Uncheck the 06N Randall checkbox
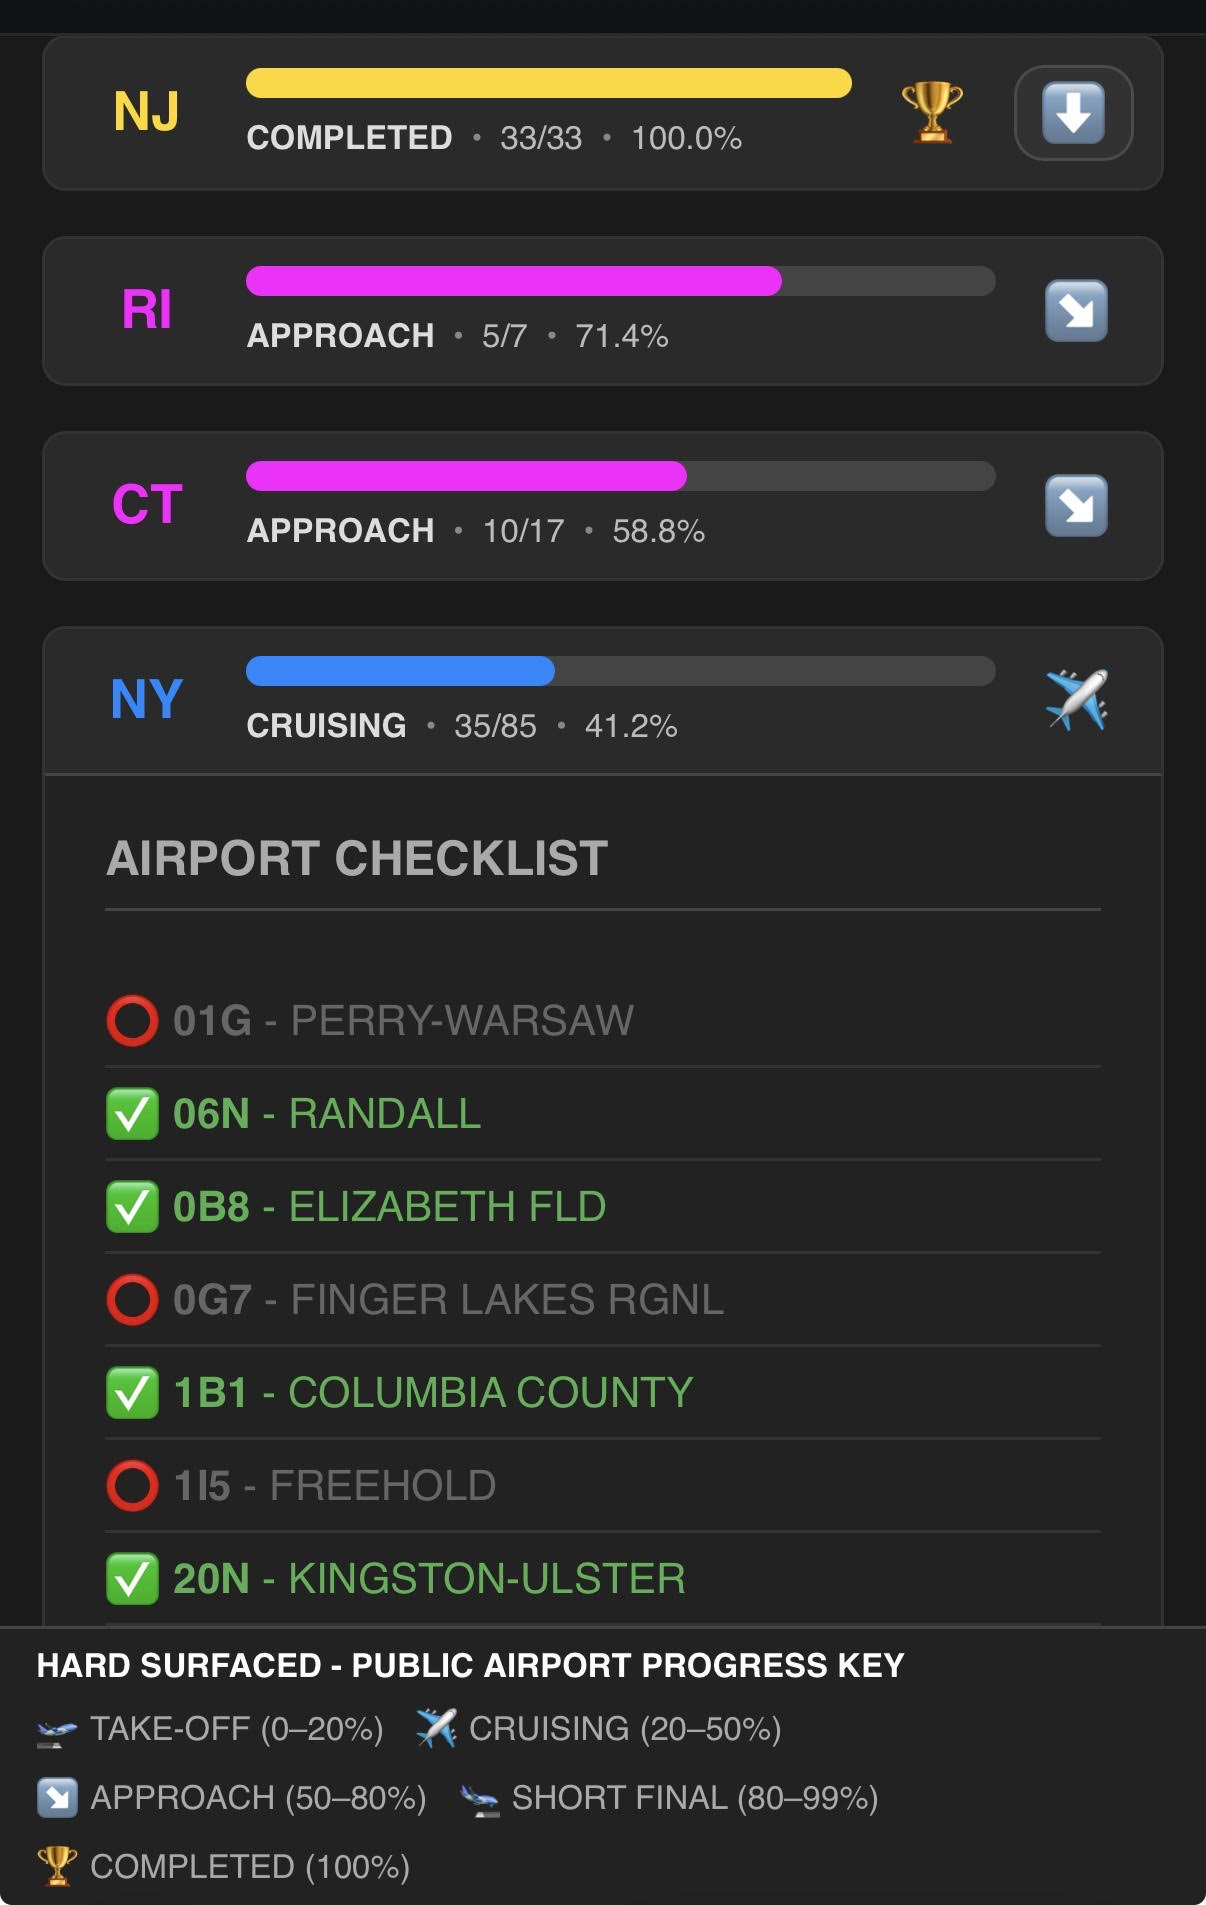 point(132,1114)
